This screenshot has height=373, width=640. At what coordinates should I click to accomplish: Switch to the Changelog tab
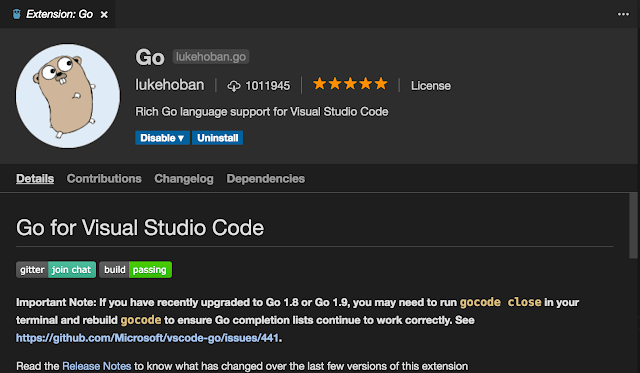[184, 179]
